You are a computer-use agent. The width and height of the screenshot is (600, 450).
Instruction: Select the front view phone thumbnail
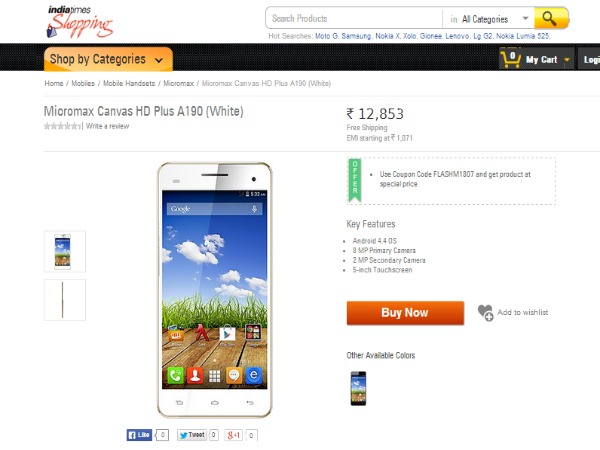(x=65, y=251)
